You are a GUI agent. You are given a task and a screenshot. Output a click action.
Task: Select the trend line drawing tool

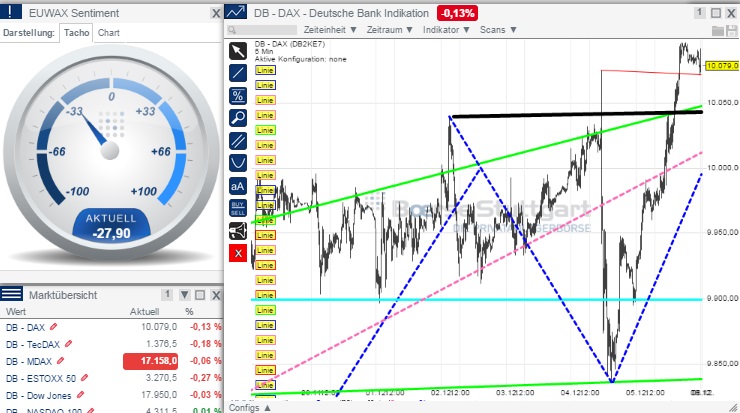pos(238,73)
